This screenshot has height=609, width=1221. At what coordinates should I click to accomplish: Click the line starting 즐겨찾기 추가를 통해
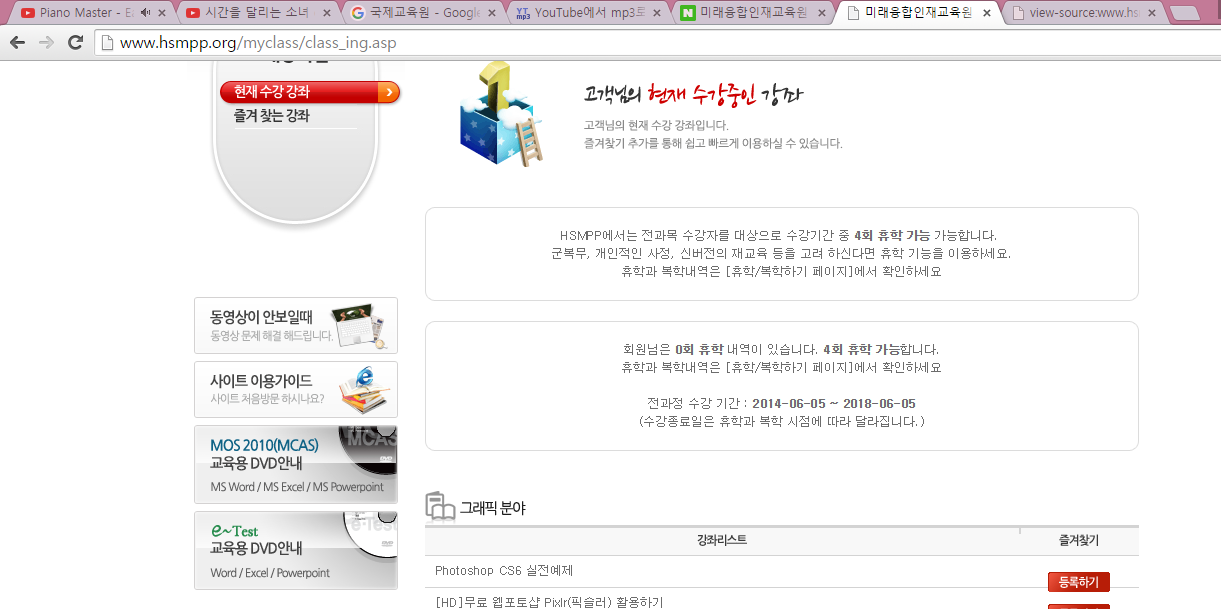713,144
